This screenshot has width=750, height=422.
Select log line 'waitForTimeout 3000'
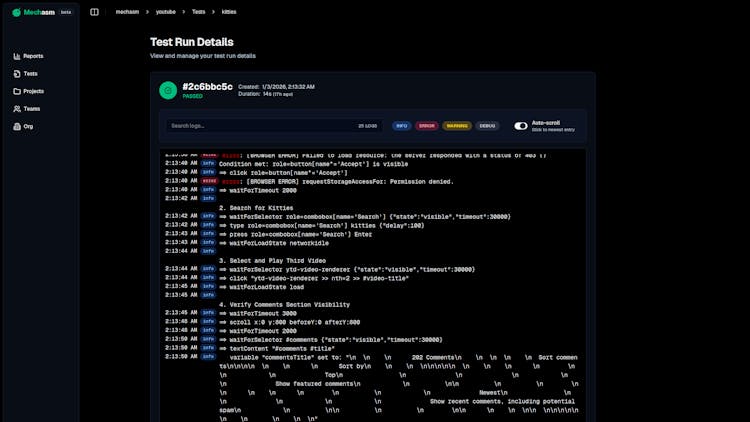pyautogui.click(x=258, y=313)
